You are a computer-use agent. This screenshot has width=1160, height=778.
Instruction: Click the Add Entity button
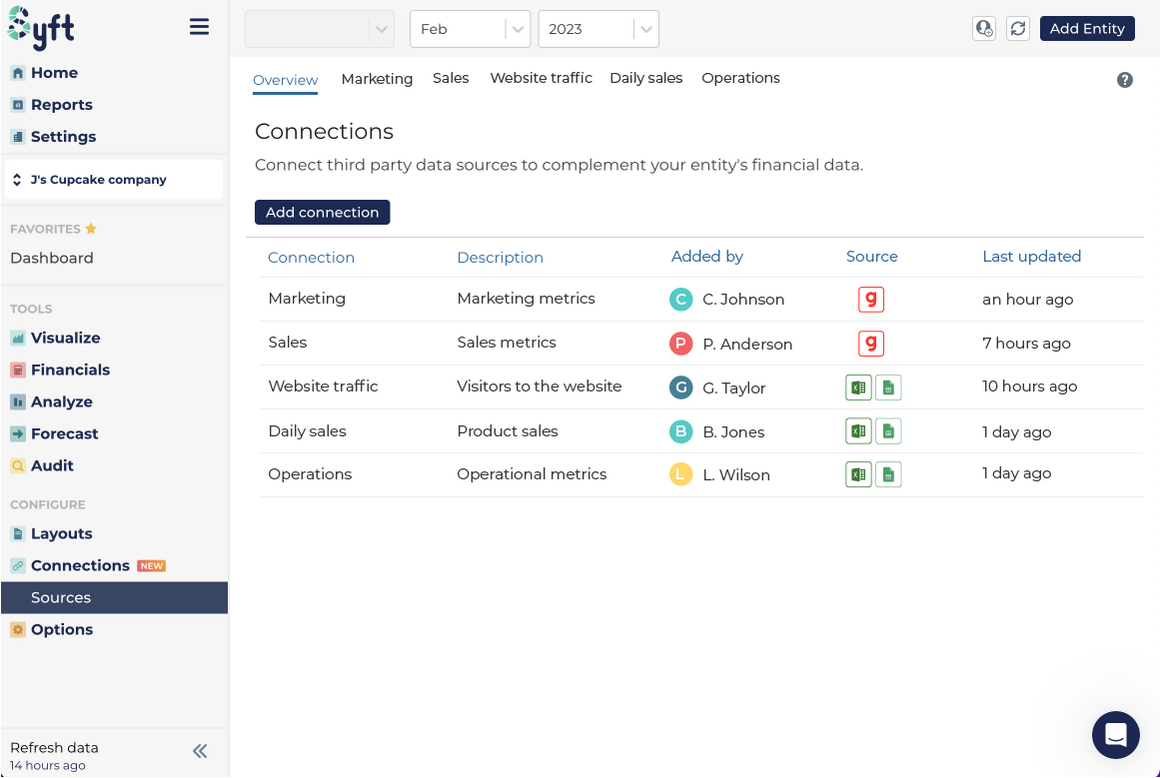click(x=1087, y=28)
